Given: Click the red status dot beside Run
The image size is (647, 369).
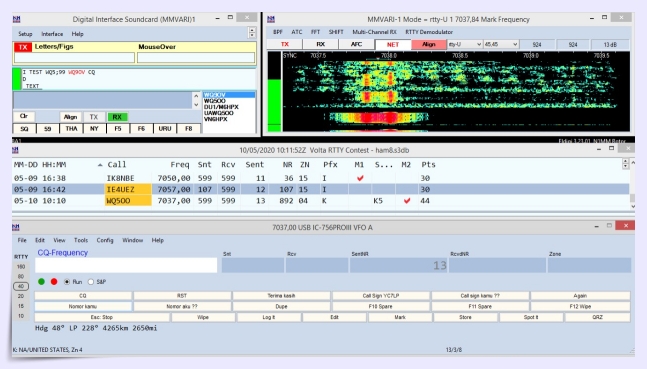Looking at the screenshot, I should pyautogui.click(x=54, y=281).
